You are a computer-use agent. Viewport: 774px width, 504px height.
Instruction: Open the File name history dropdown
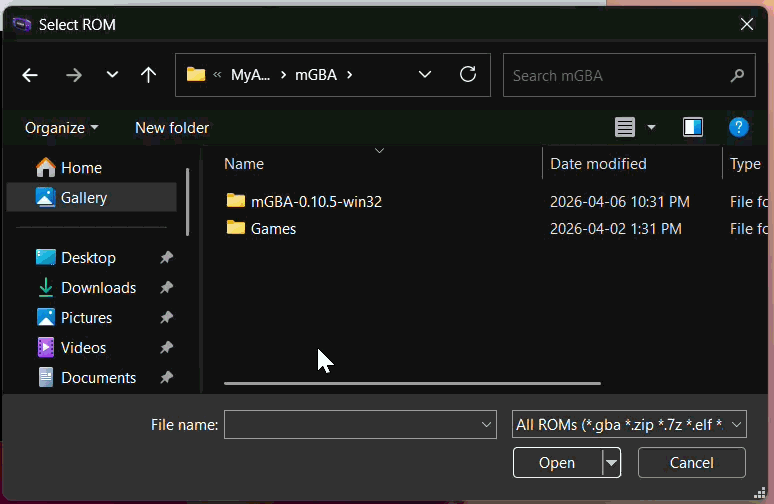486,425
